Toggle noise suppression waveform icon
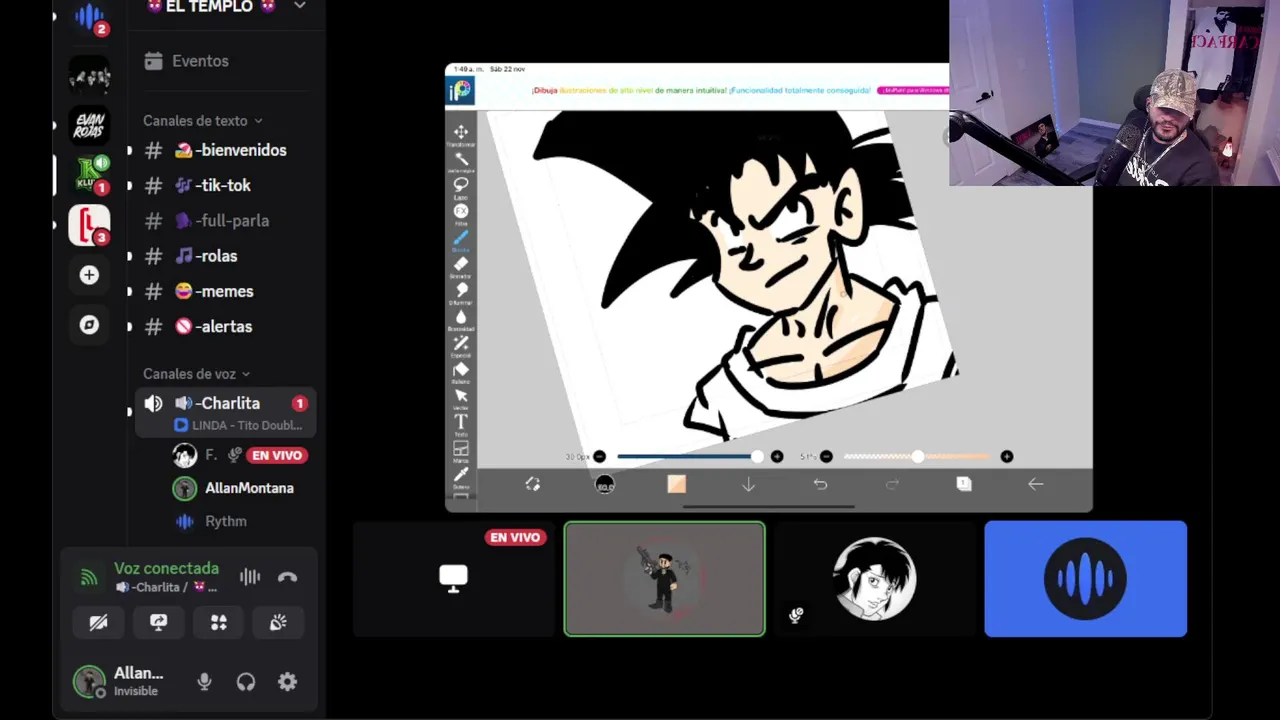 click(250, 576)
